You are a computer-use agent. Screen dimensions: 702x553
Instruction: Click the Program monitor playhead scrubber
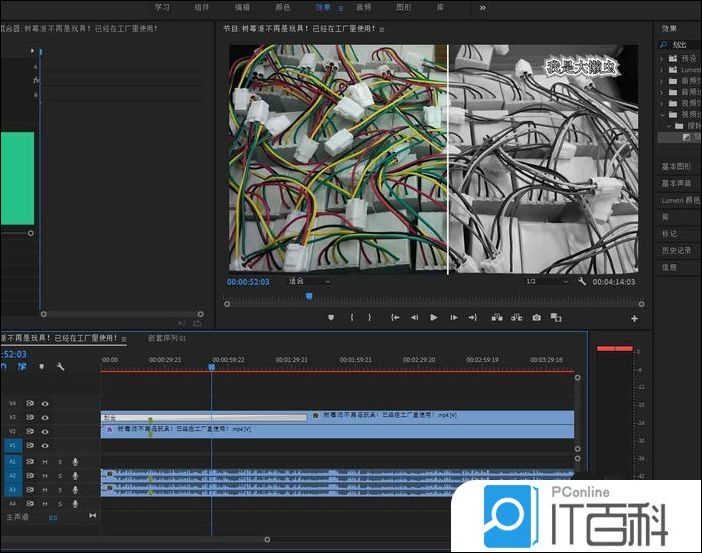point(309,296)
